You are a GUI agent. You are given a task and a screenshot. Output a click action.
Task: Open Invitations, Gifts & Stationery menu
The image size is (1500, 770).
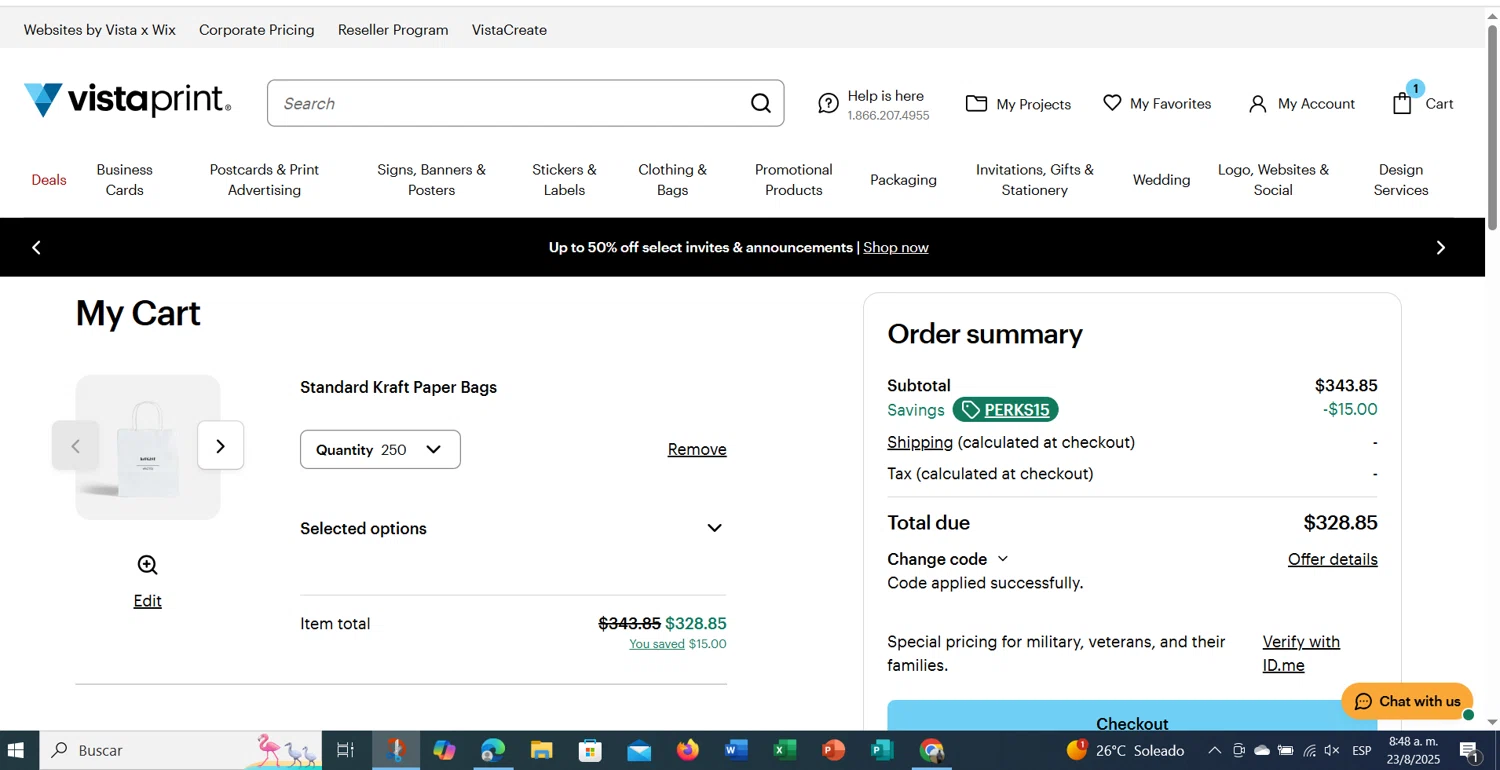pyautogui.click(x=1035, y=180)
